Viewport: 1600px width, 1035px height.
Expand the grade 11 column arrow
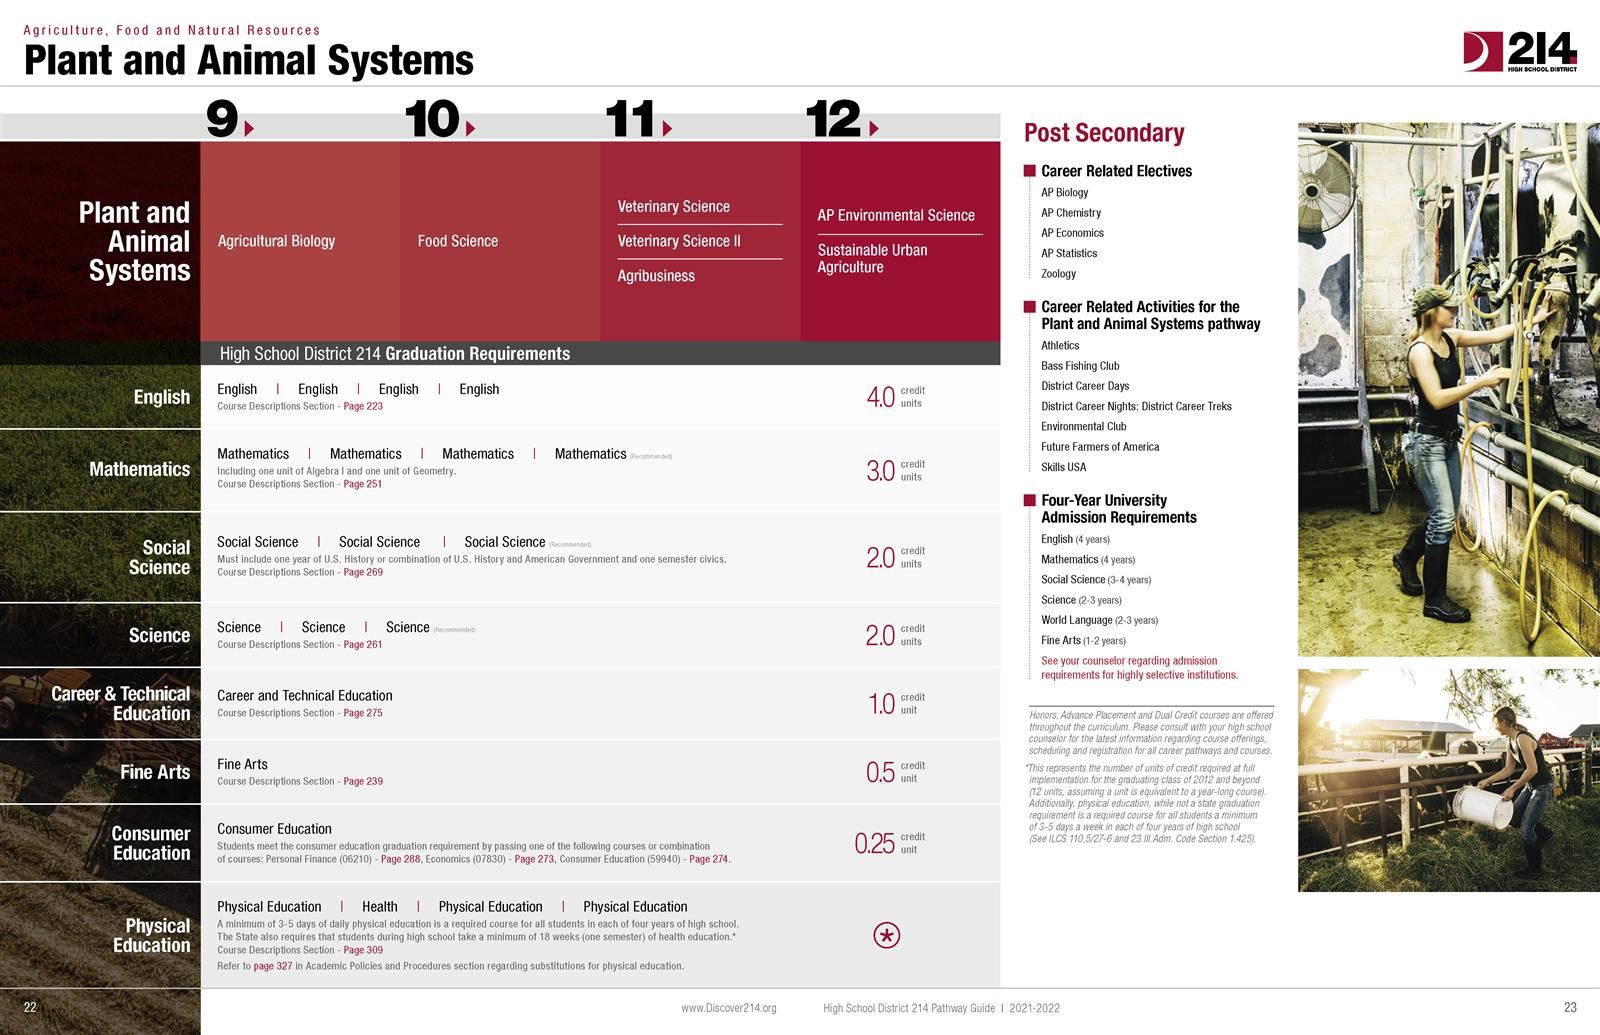pos(665,128)
